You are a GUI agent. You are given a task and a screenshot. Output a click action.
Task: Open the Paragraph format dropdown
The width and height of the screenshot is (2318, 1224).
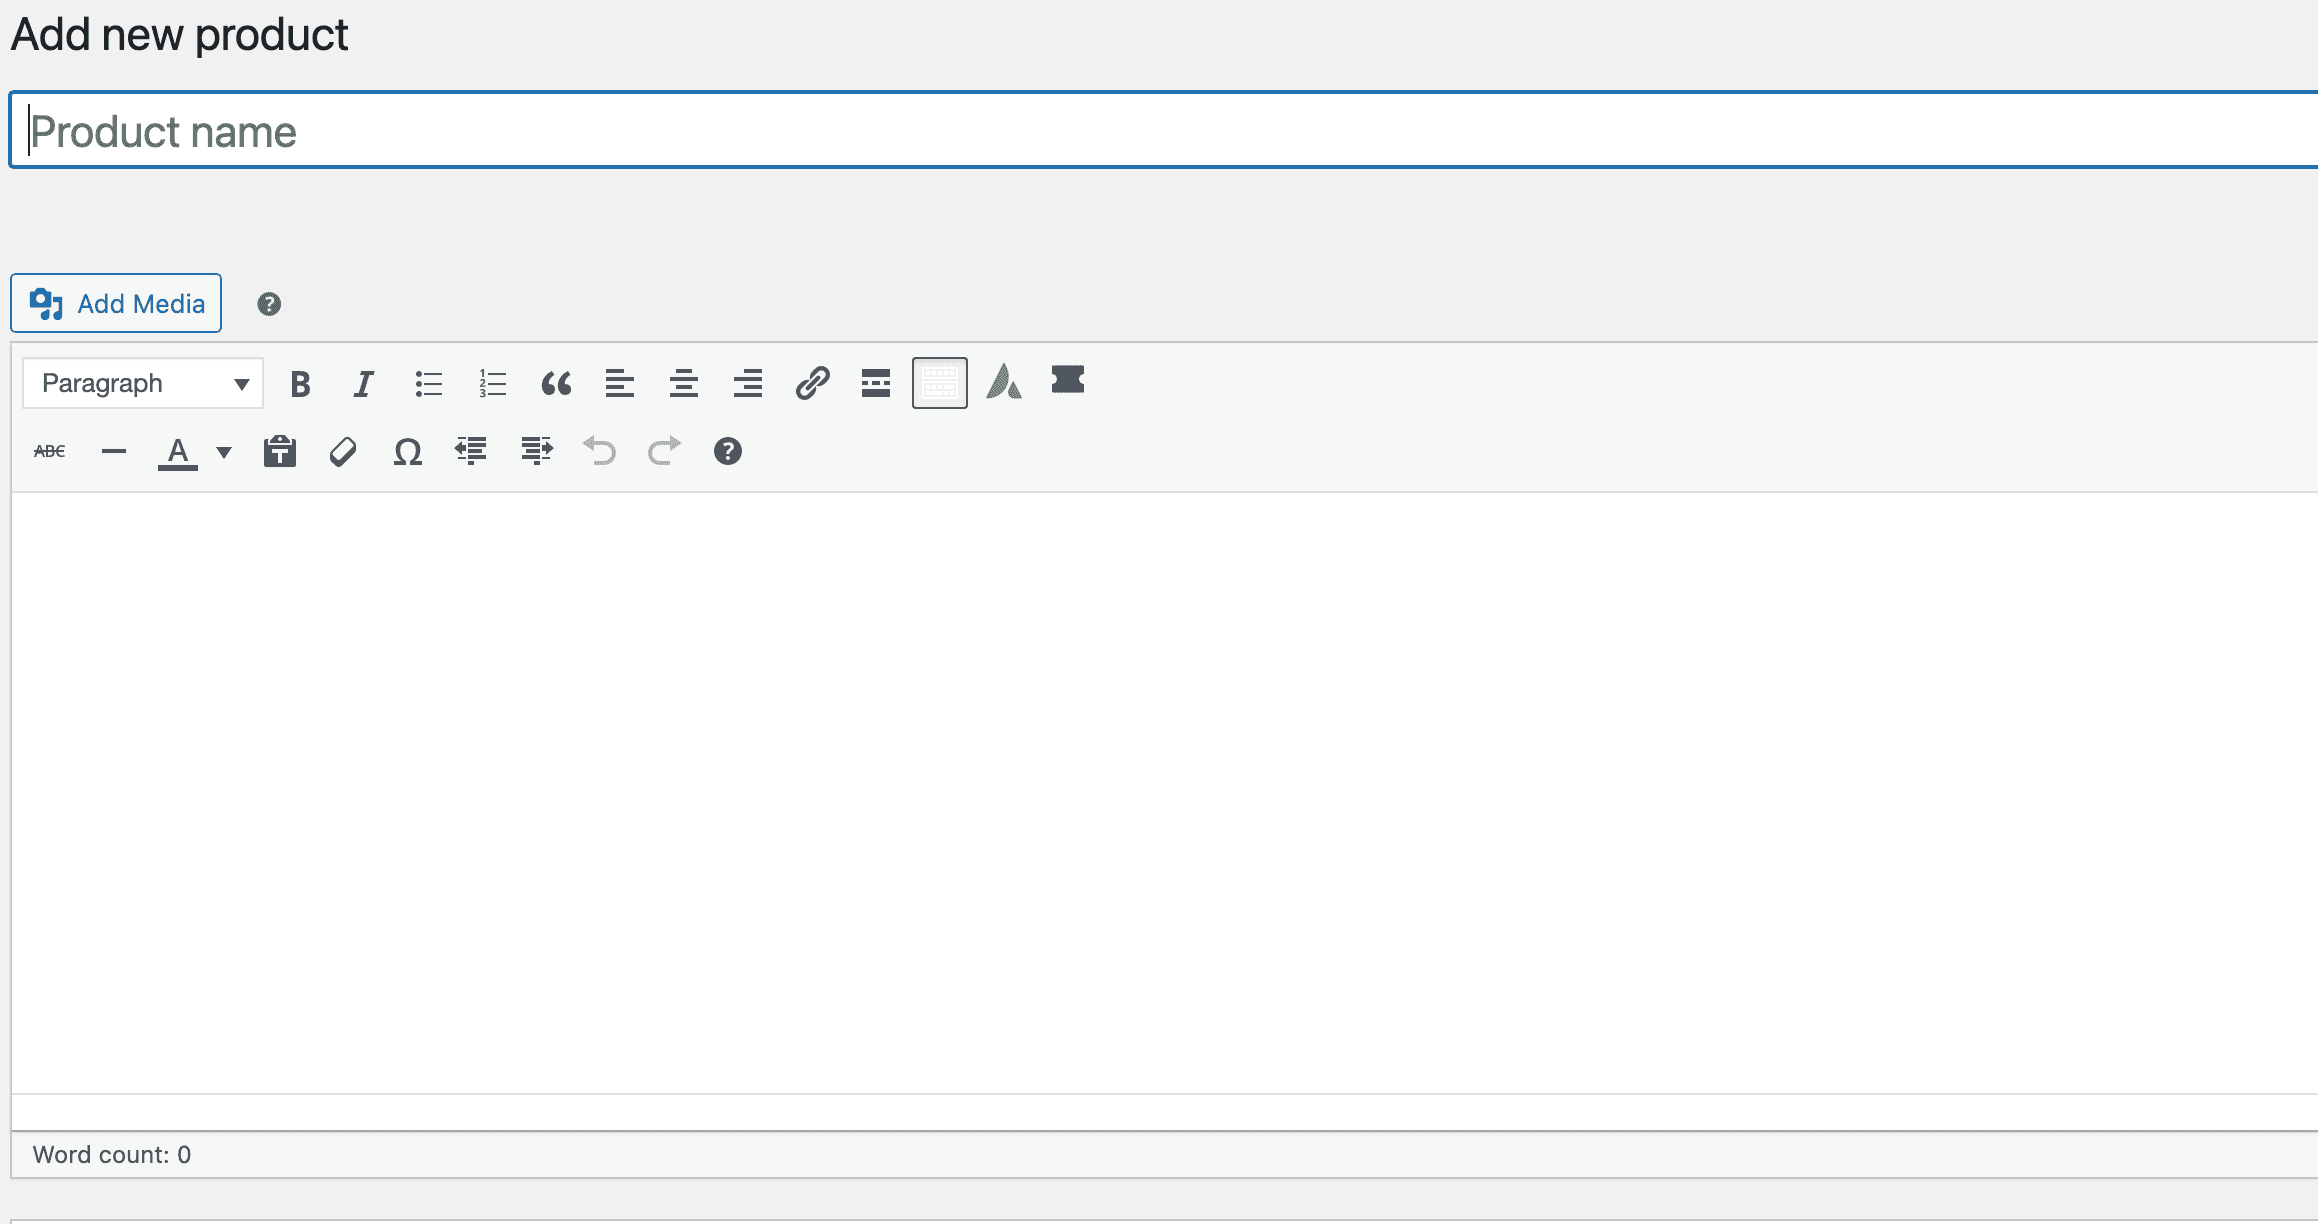coord(143,384)
